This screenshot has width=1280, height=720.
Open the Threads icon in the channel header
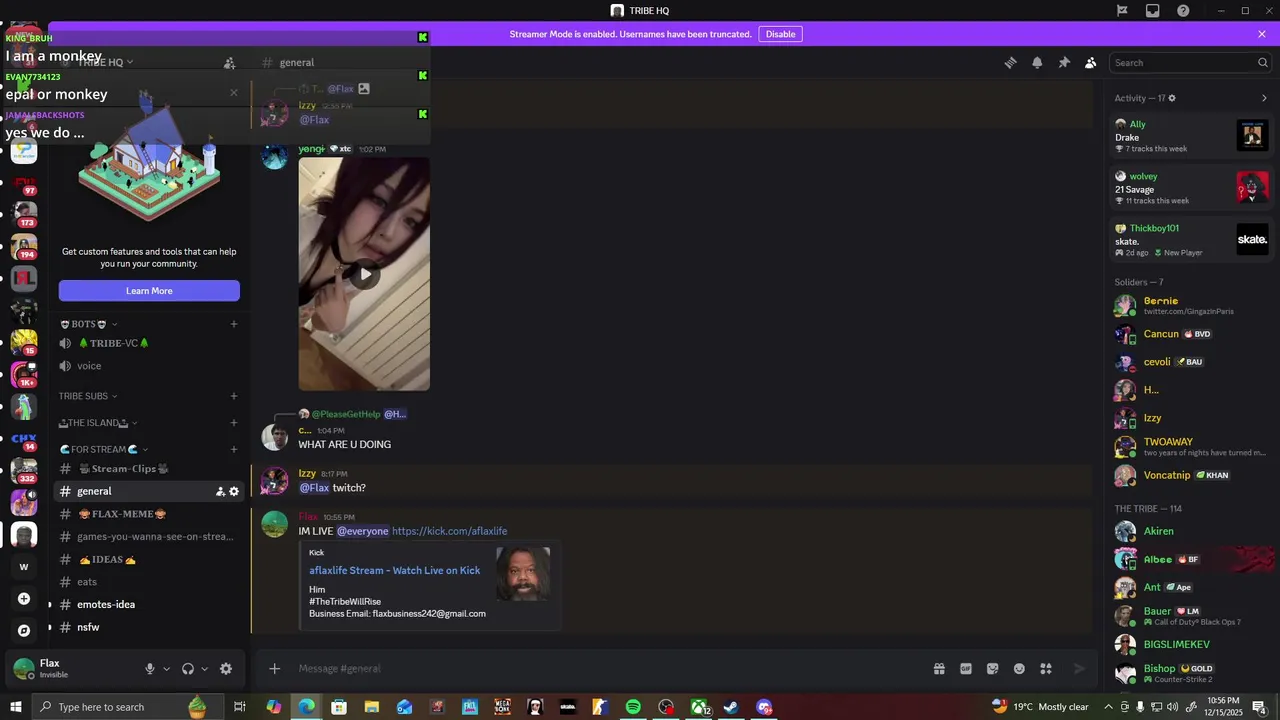[x=1010, y=62]
